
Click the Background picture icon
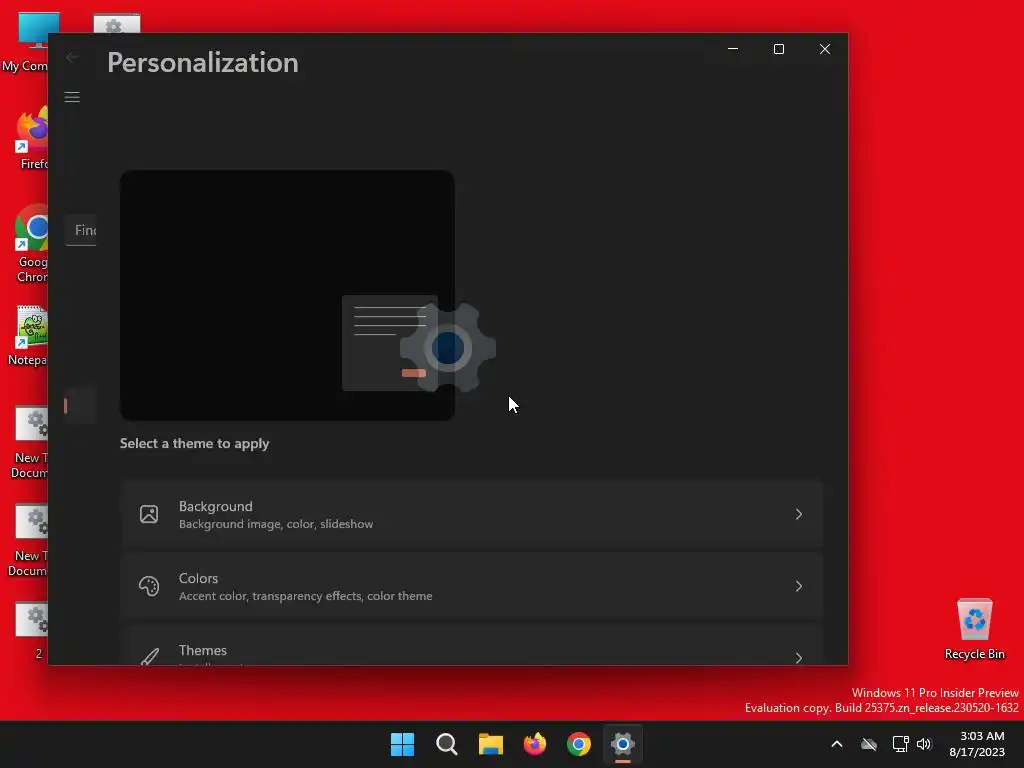pyautogui.click(x=149, y=515)
